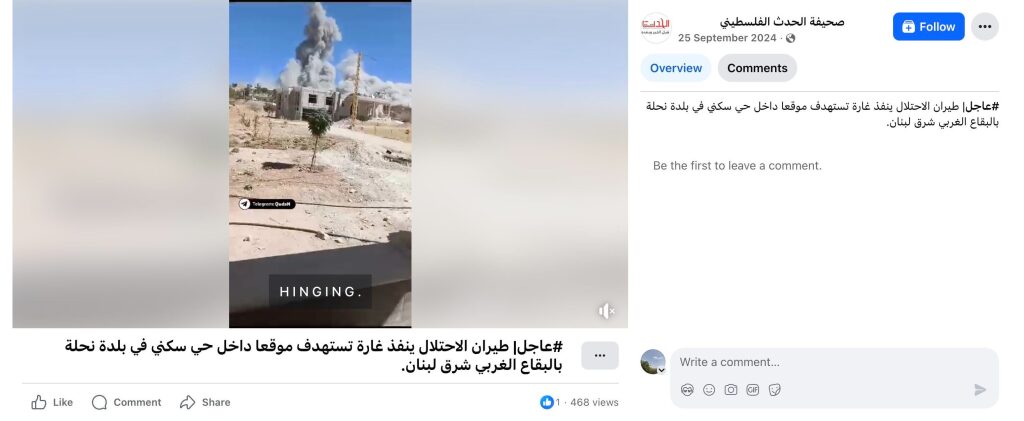Screen dimensions: 1024x421
Task: Open the page name link صحيفة الحدث الفلسطيني
Action: coord(782,22)
